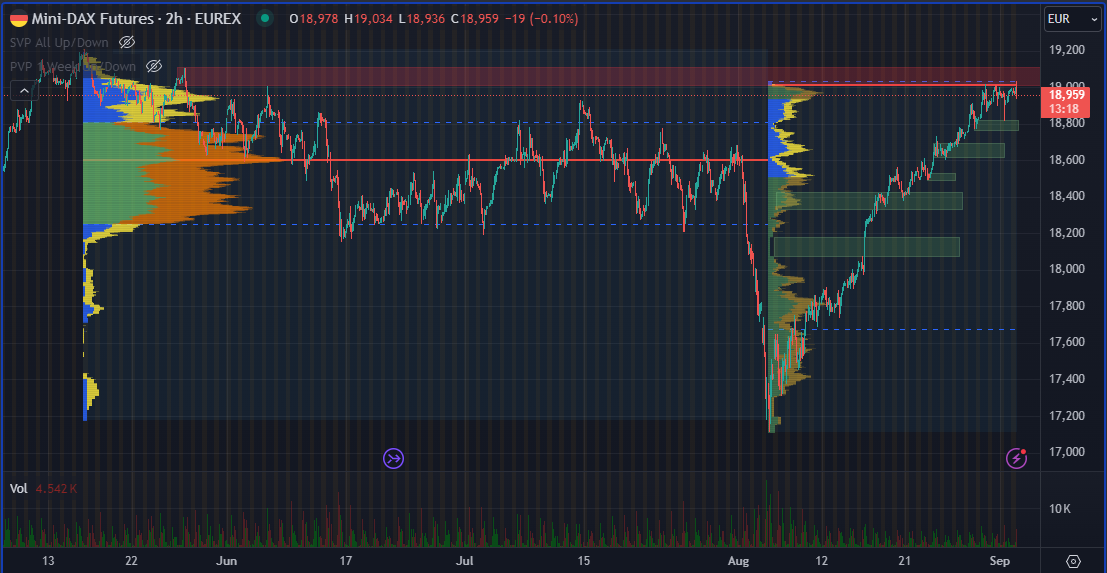Screen dimensions: 1107x573
Task: Click the green market status dot
Action: (265, 19)
